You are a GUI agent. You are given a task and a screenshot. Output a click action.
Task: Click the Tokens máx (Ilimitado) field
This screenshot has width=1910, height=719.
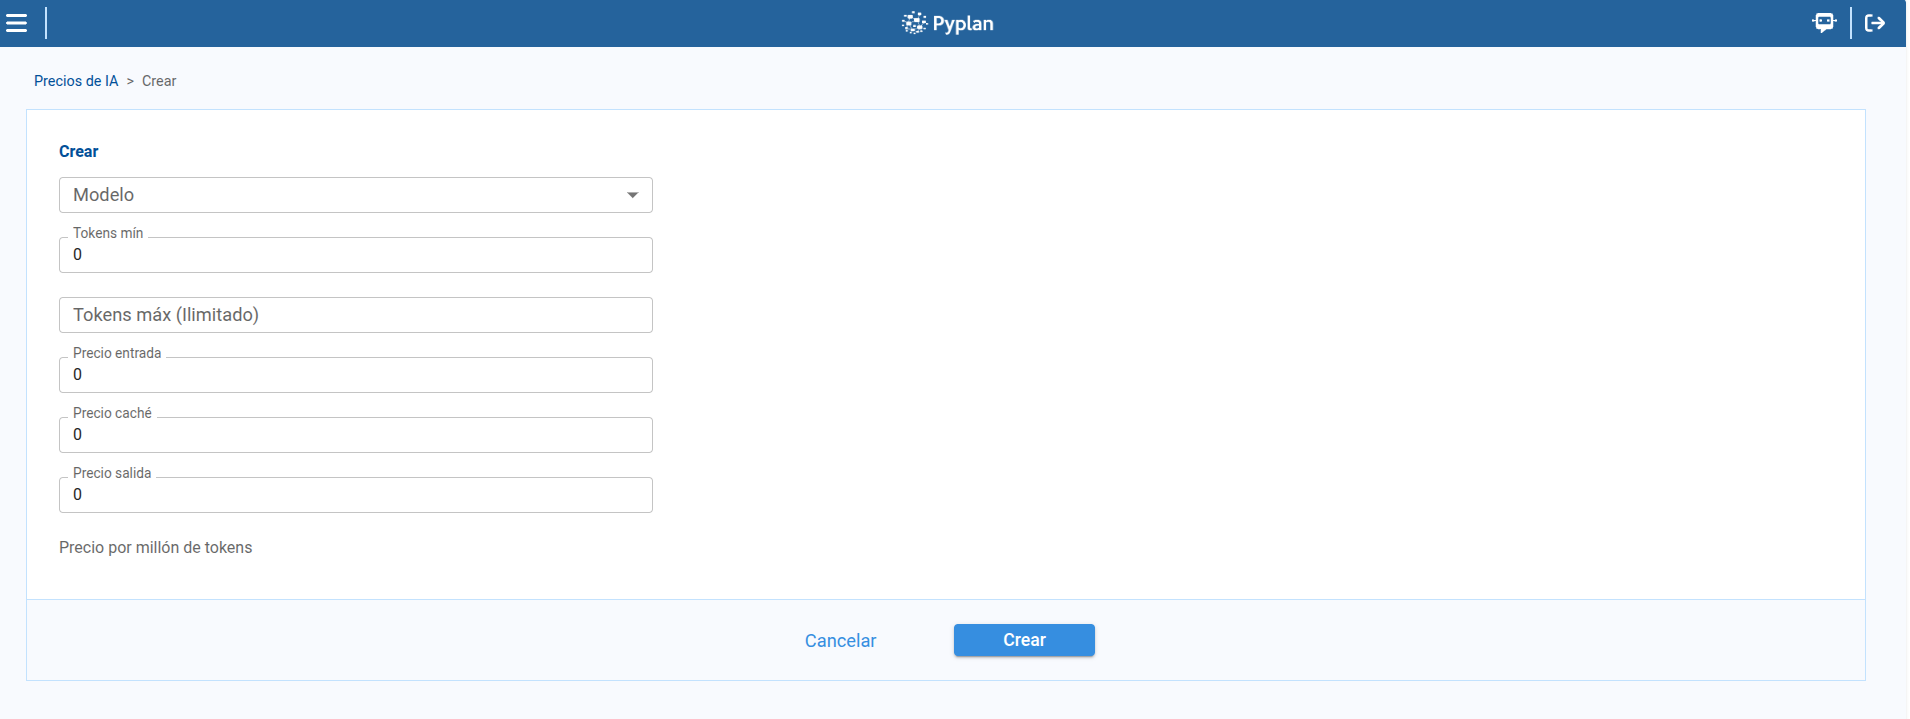(x=355, y=315)
